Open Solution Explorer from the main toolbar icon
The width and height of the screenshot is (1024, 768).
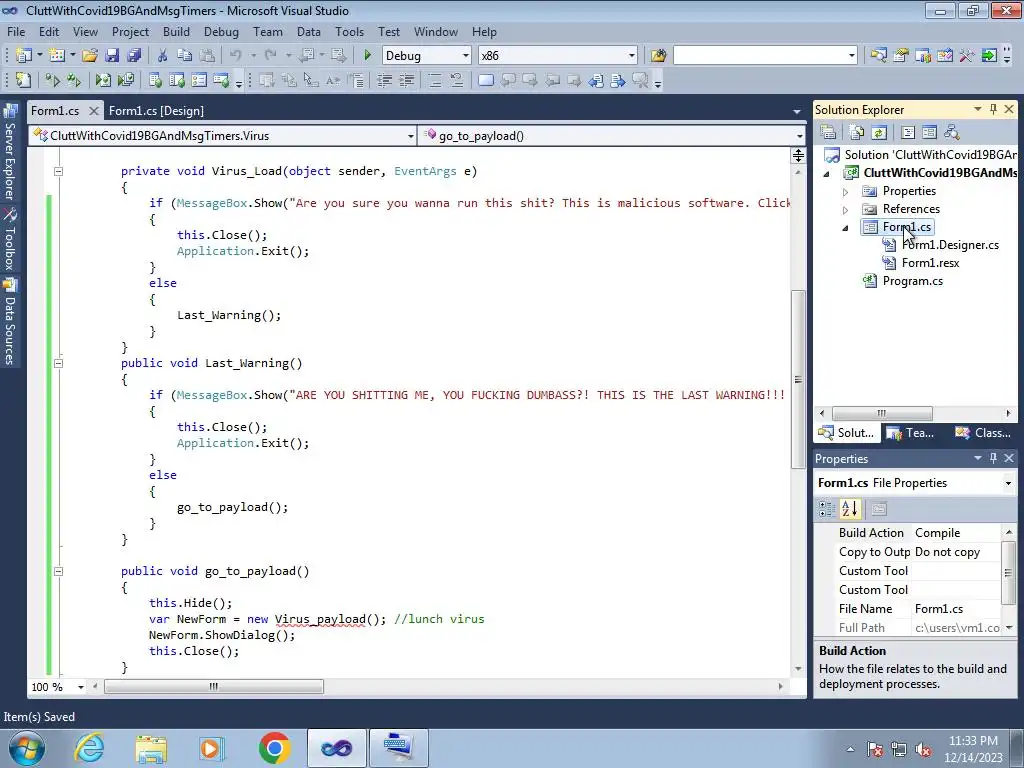878,56
